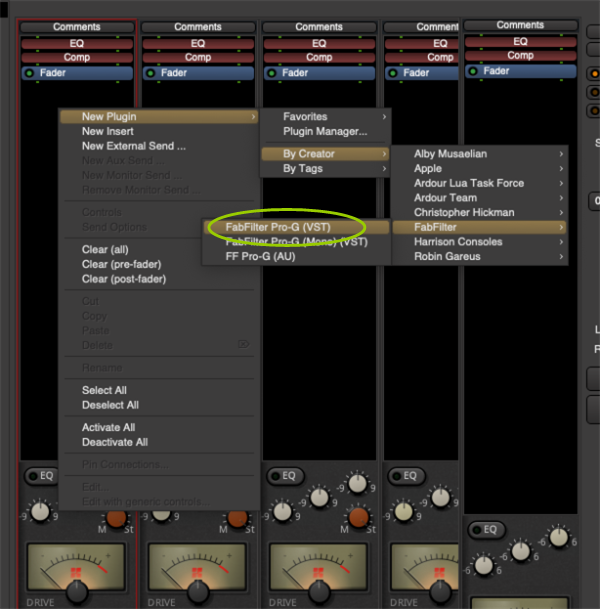Toggle Fader enable LED on third strip
This screenshot has width=600, height=609.
pos(272,73)
